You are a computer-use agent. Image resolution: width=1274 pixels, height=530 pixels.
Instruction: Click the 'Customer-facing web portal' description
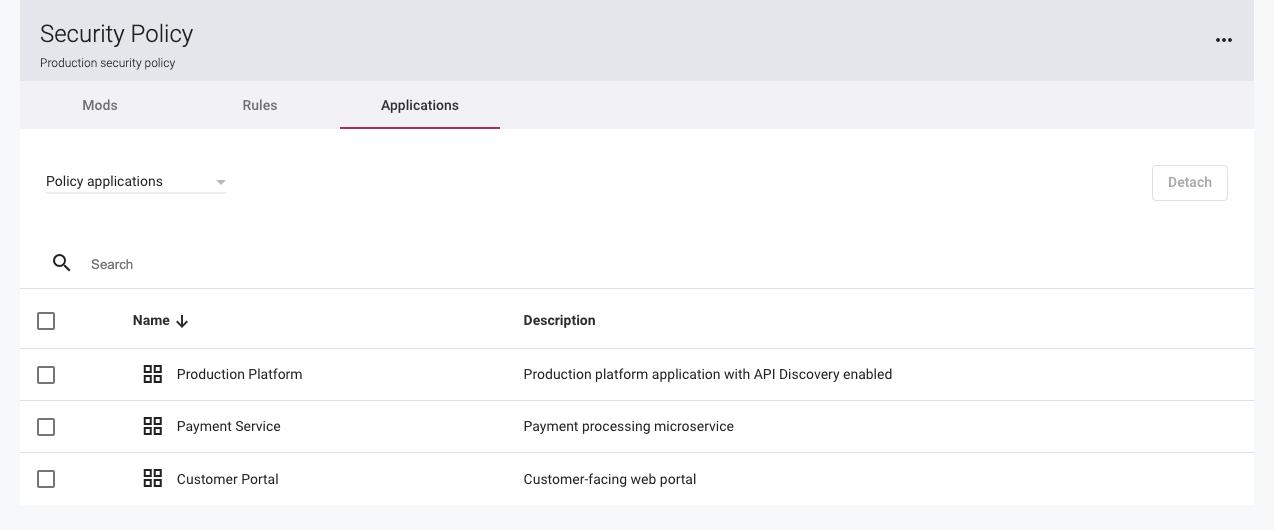[x=610, y=479]
